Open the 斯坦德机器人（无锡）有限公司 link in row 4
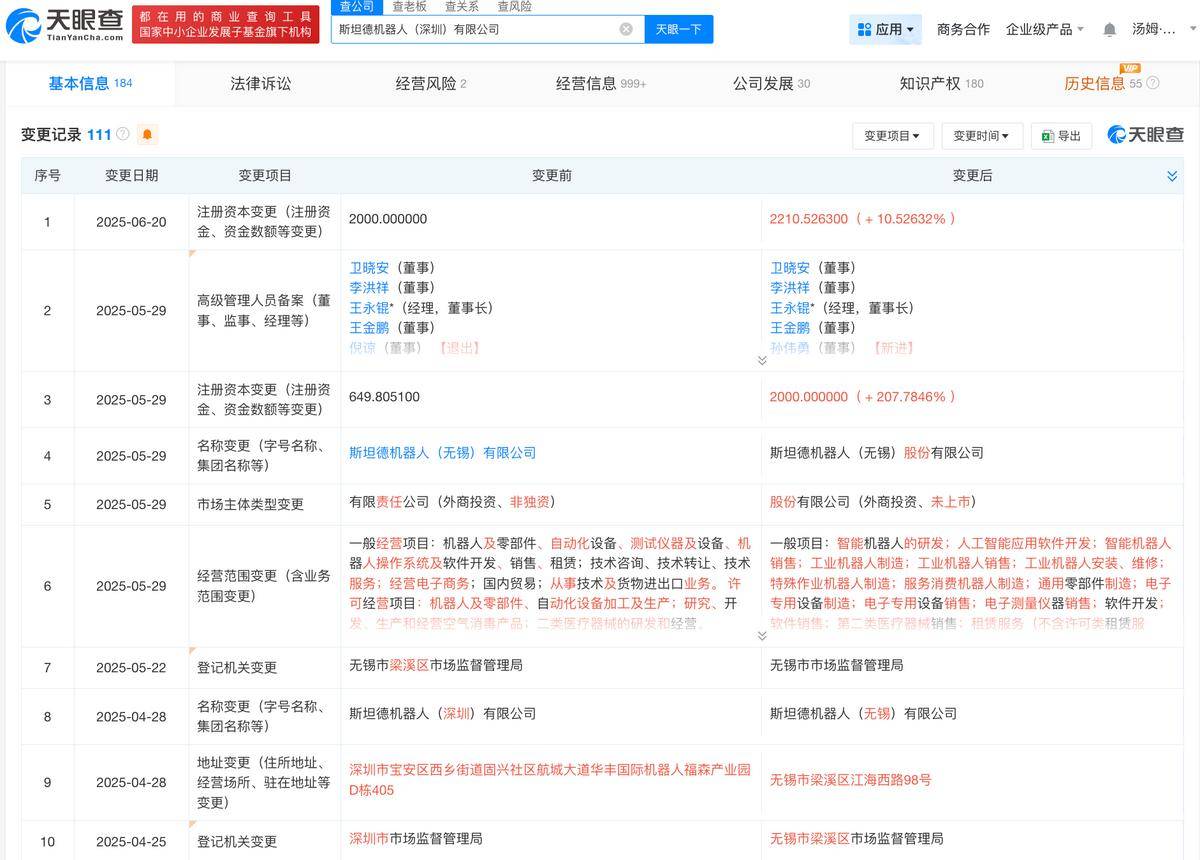 coord(443,453)
